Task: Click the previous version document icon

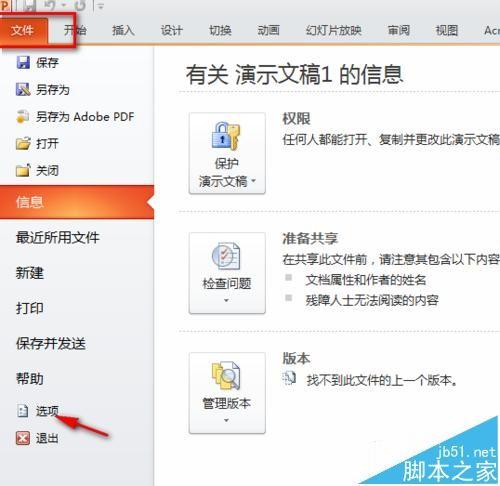Action: [x=289, y=378]
